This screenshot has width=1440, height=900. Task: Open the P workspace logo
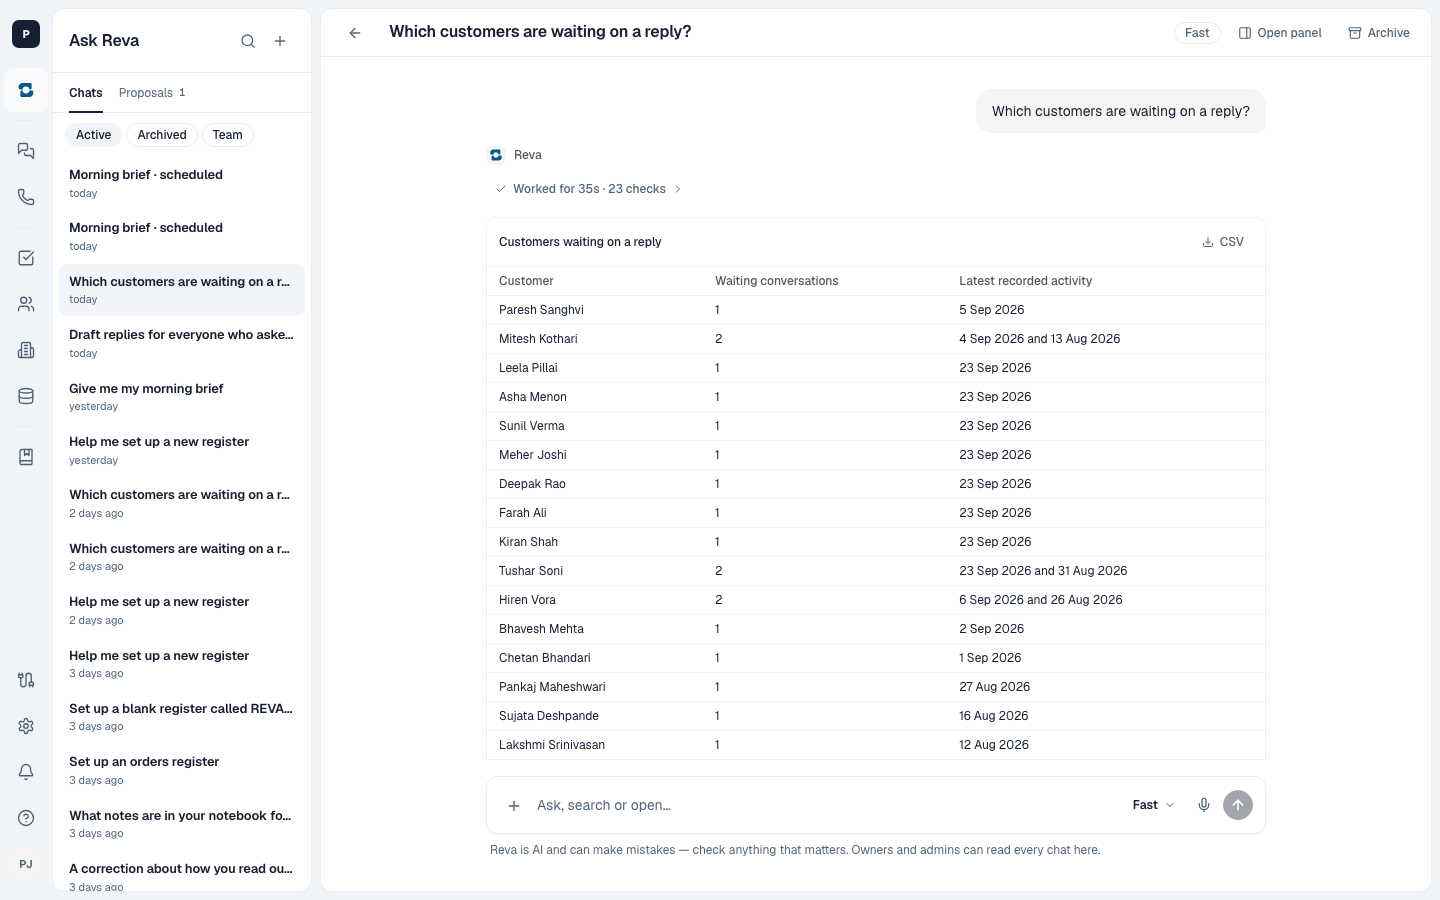tap(26, 33)
